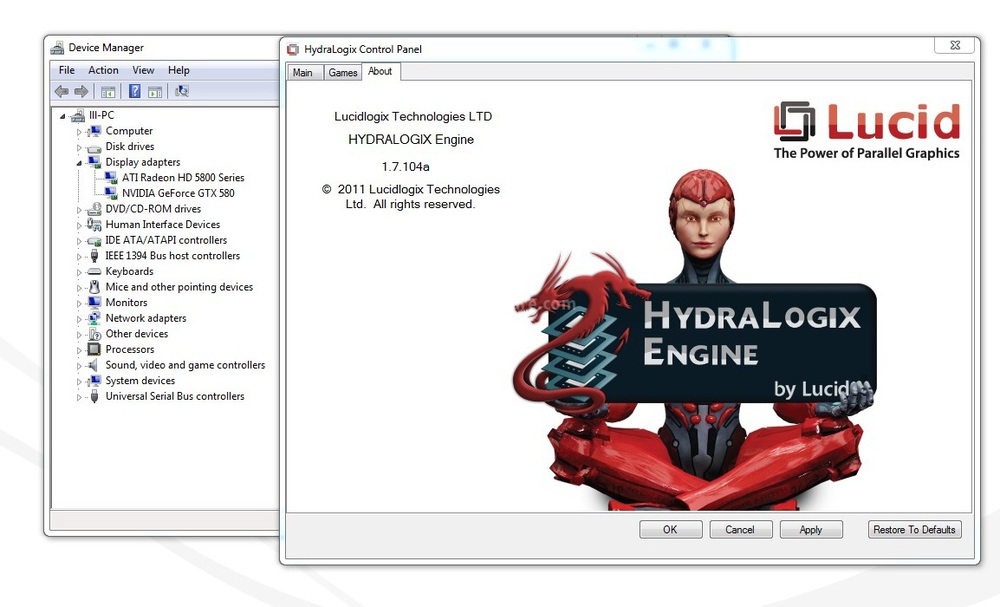Click Restore To Defaults button
The image size is (1000, 607).
pyautogui.click(x=914, y=529)
